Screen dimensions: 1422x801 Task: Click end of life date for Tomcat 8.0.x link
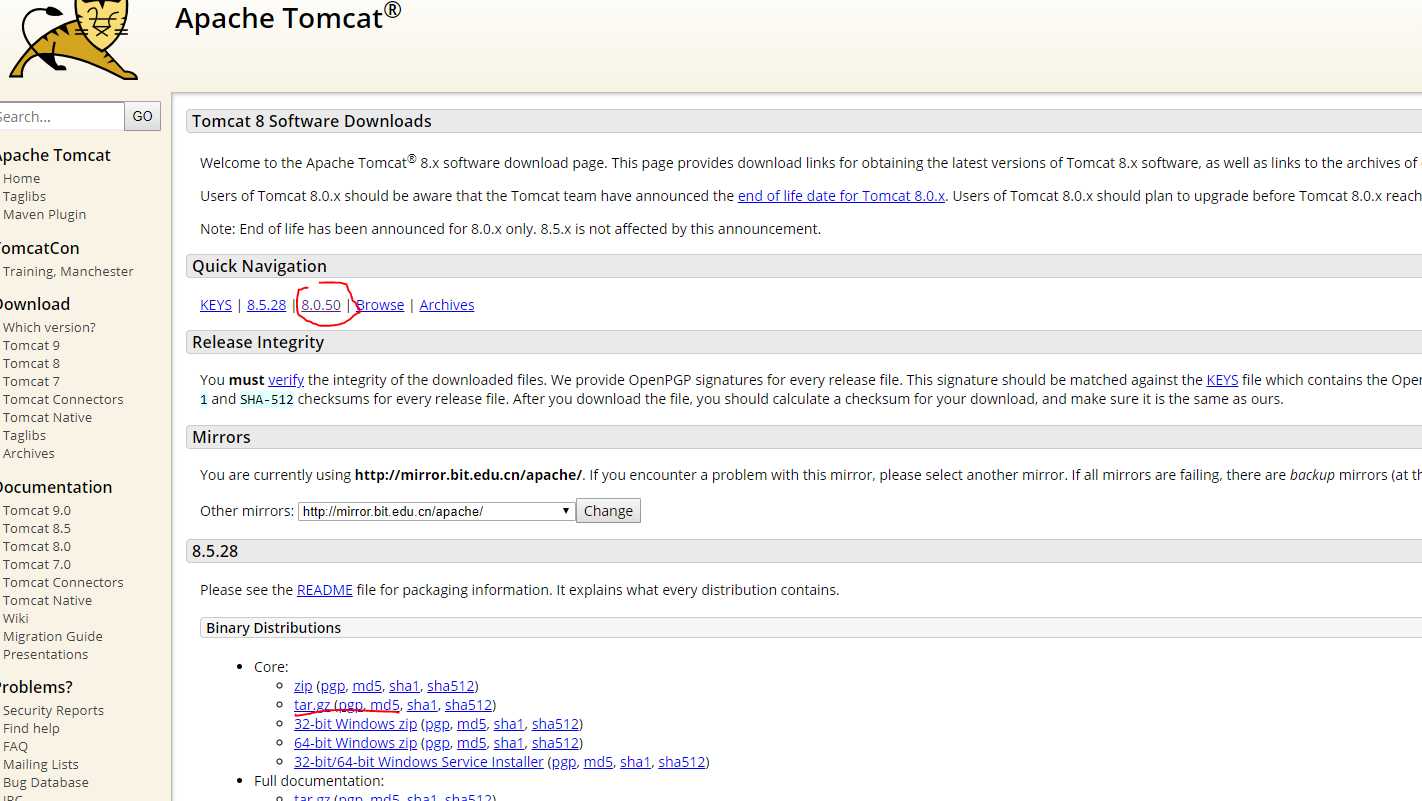coord(841,196)
